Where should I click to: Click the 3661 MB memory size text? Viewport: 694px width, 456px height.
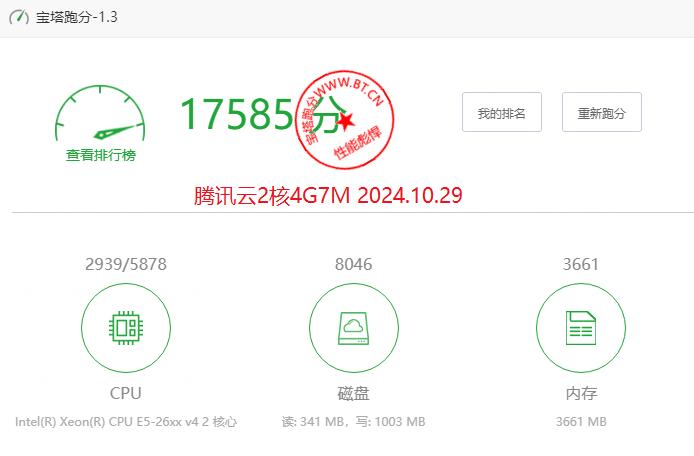(581, 421)
